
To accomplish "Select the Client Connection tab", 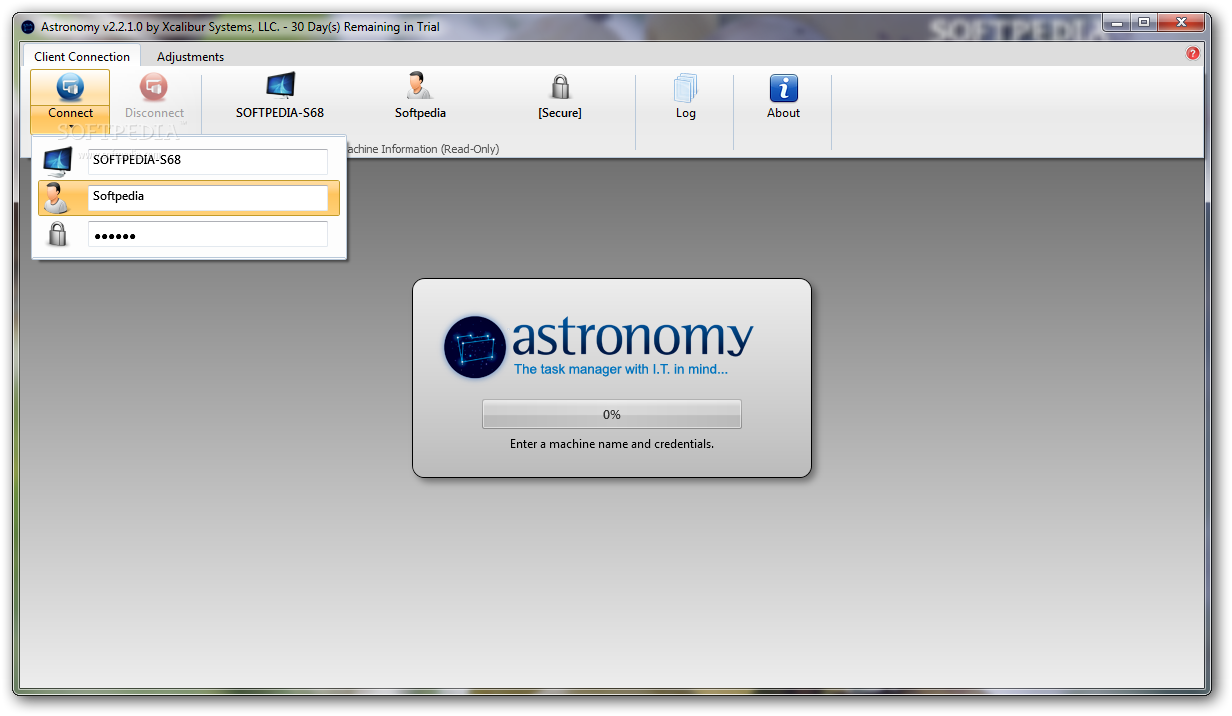I will (82, 57).
